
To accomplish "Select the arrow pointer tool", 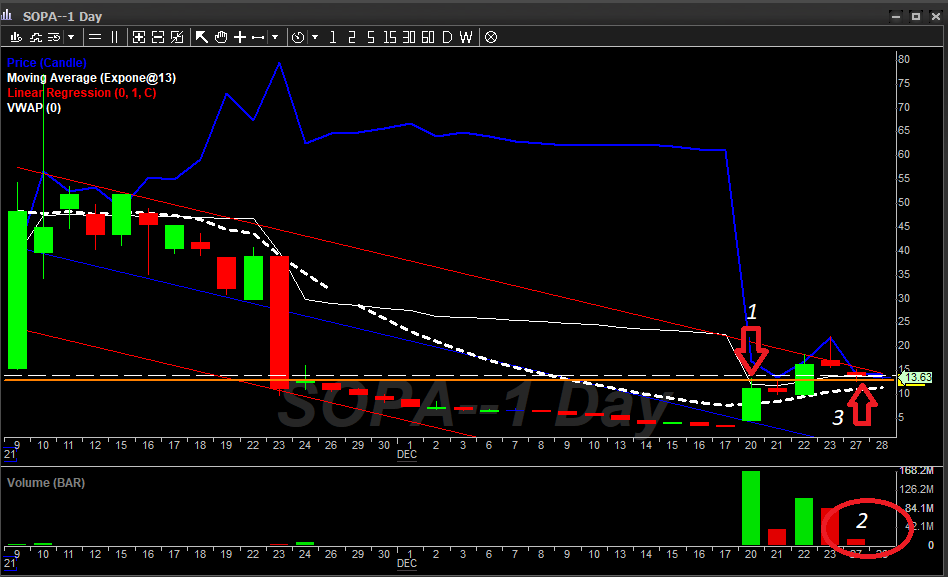I will (201, 37).
